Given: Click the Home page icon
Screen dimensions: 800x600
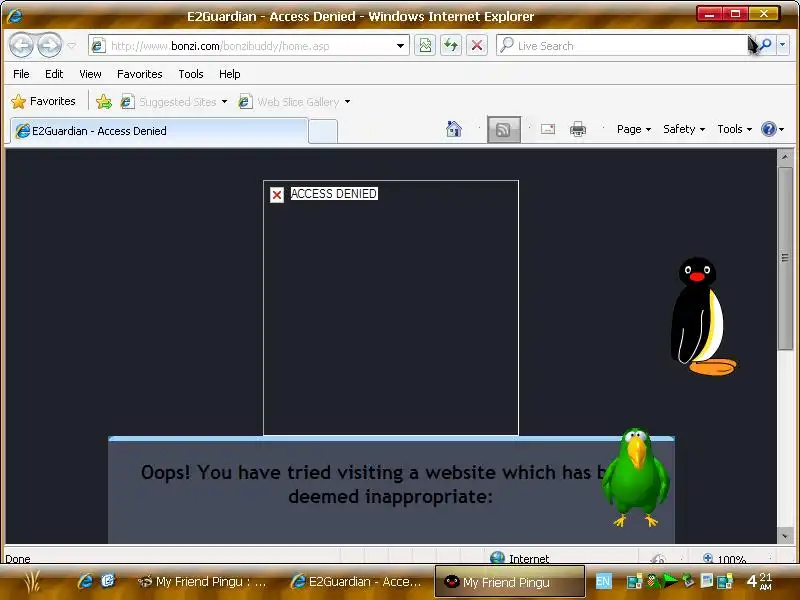Looking at the screenshot, I should [x=454, y=129].
